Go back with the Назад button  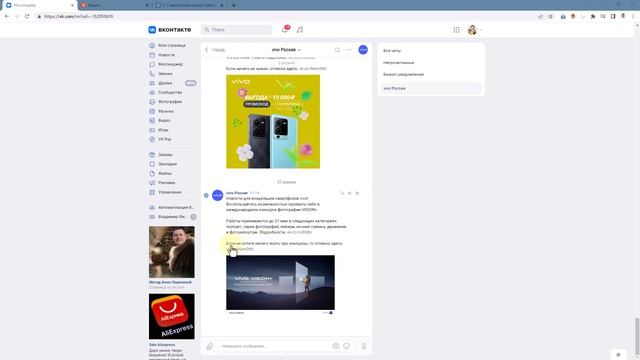pos(215,50)
